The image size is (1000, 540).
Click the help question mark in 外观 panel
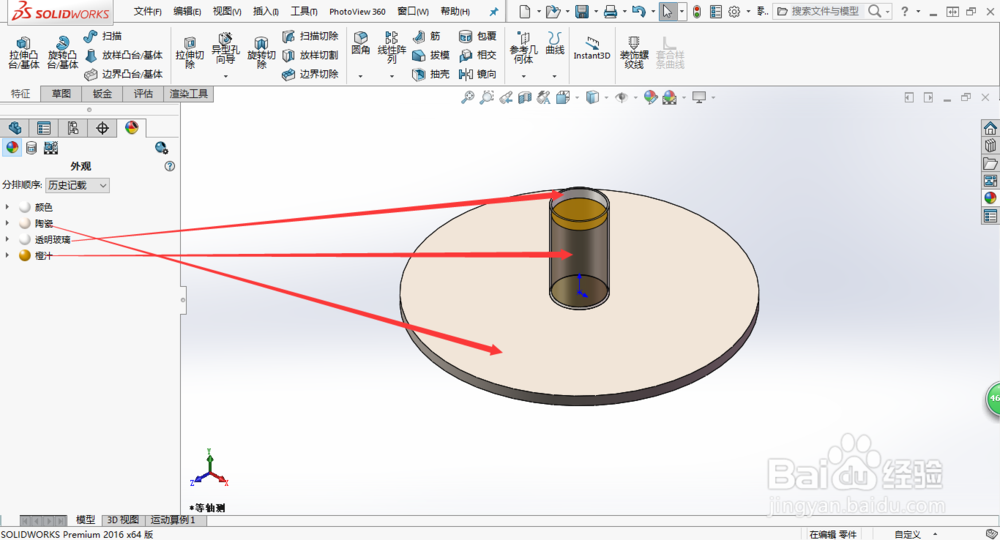(x=170, y=166)
